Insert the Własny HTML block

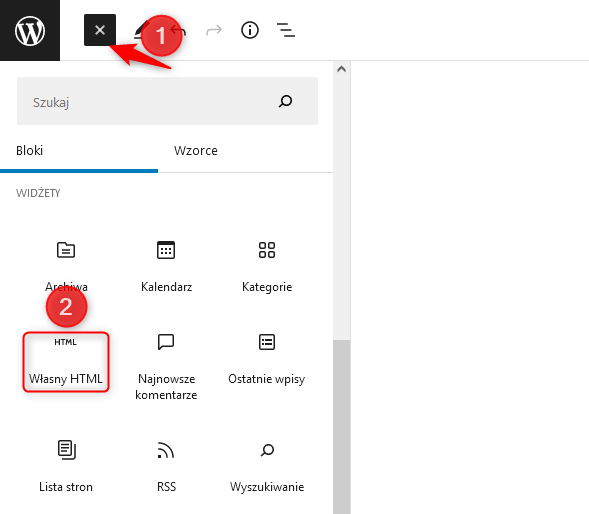(x=66, y=362)
